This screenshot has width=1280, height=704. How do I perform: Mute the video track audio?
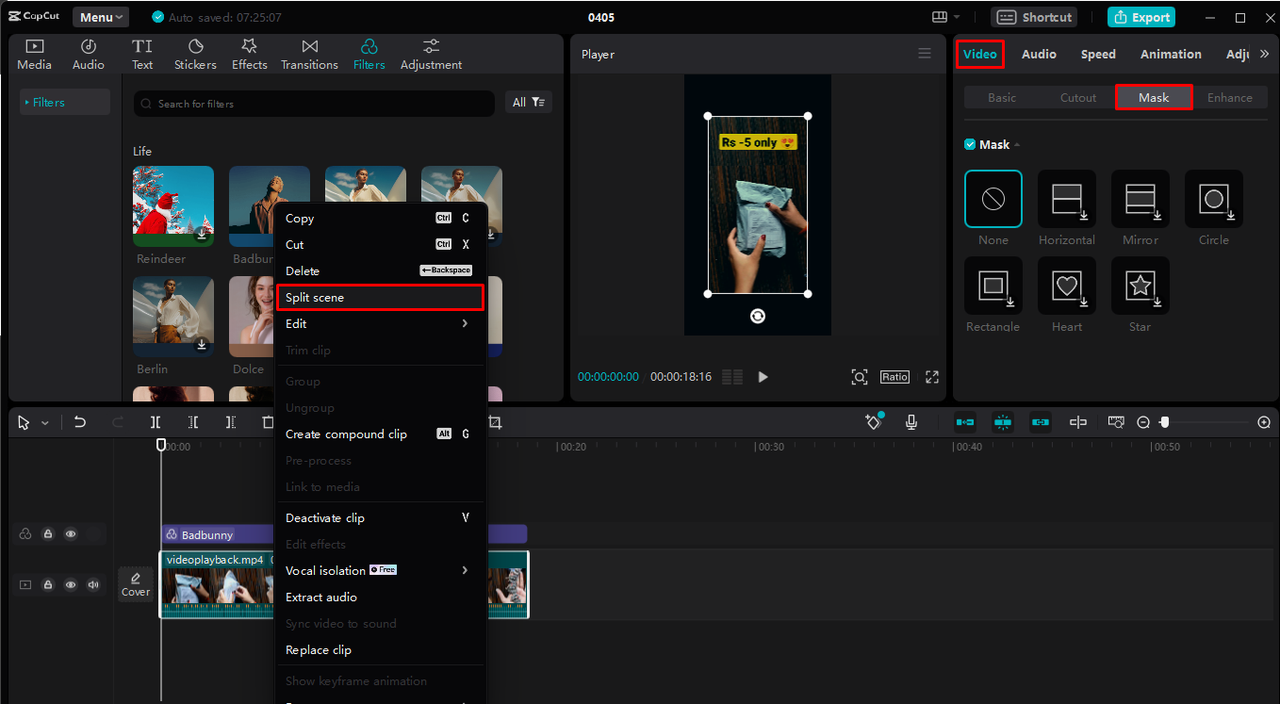(x=94, y=584)
